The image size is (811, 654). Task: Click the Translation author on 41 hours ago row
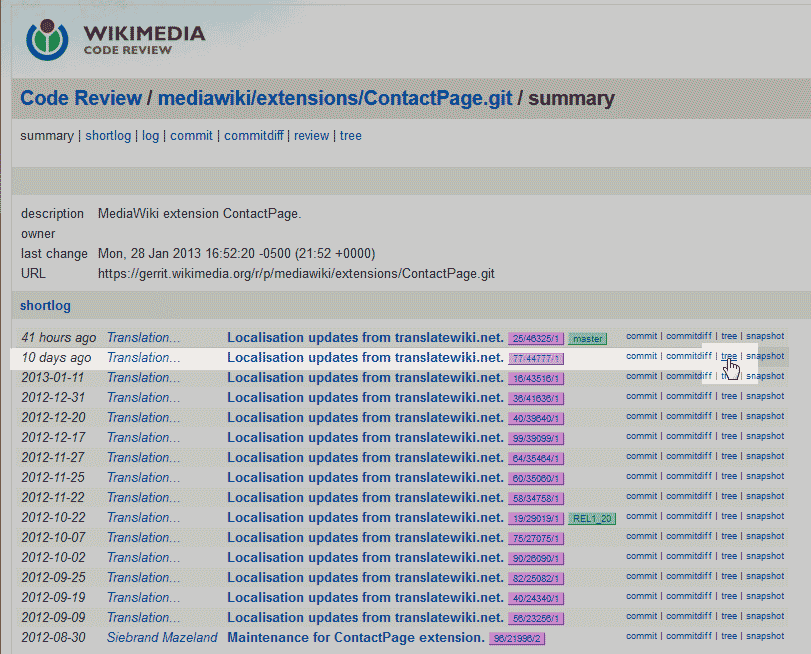[x=143, y=338]
